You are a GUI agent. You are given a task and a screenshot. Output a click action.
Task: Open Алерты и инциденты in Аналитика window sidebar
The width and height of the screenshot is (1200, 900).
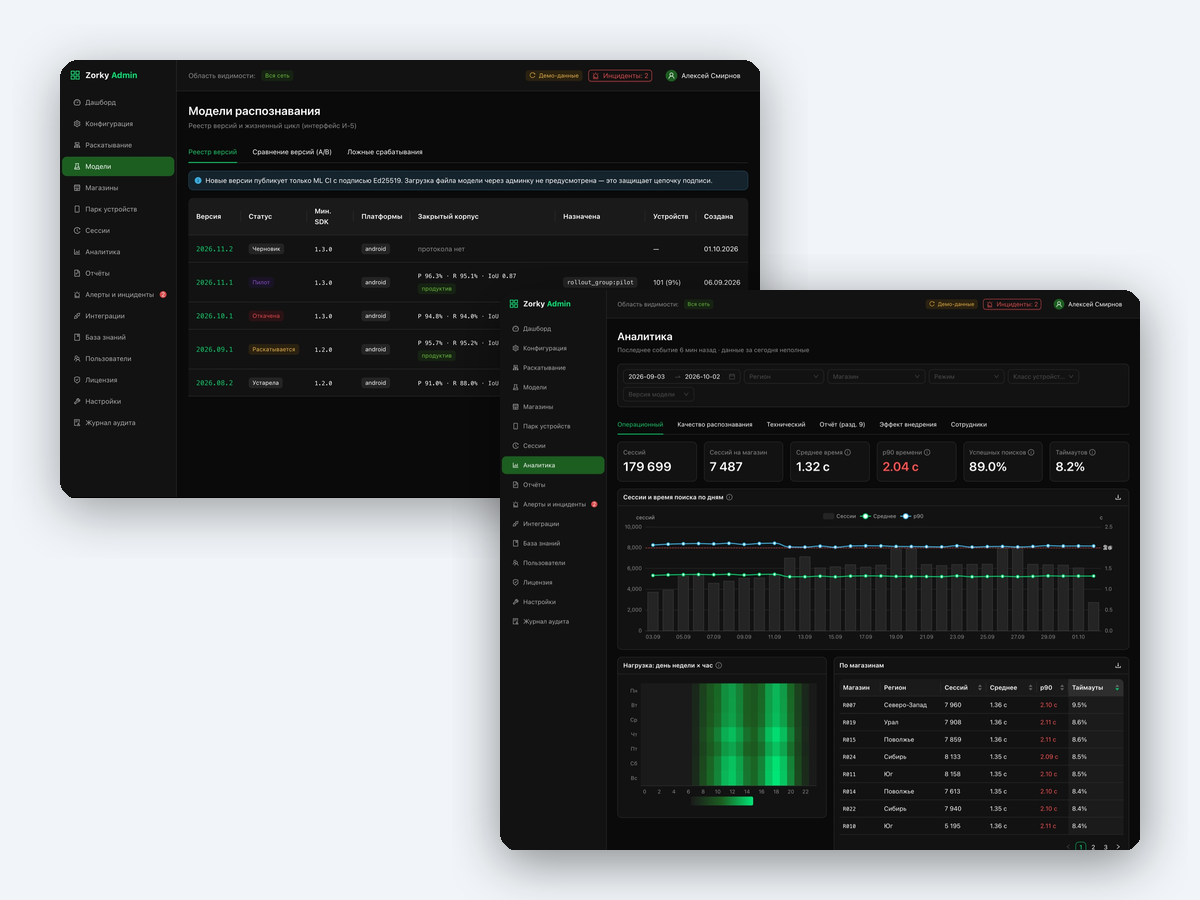[x=553, y=504]
